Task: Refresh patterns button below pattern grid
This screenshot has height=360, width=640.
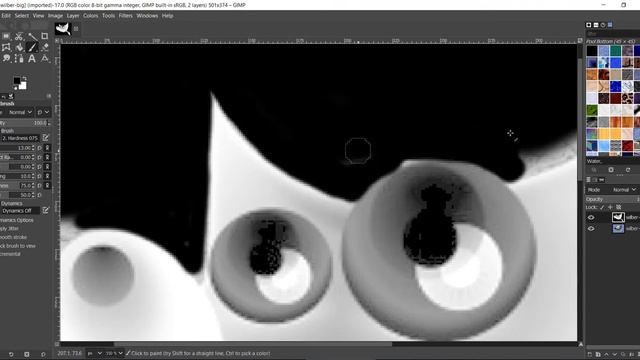Action: 628,170
